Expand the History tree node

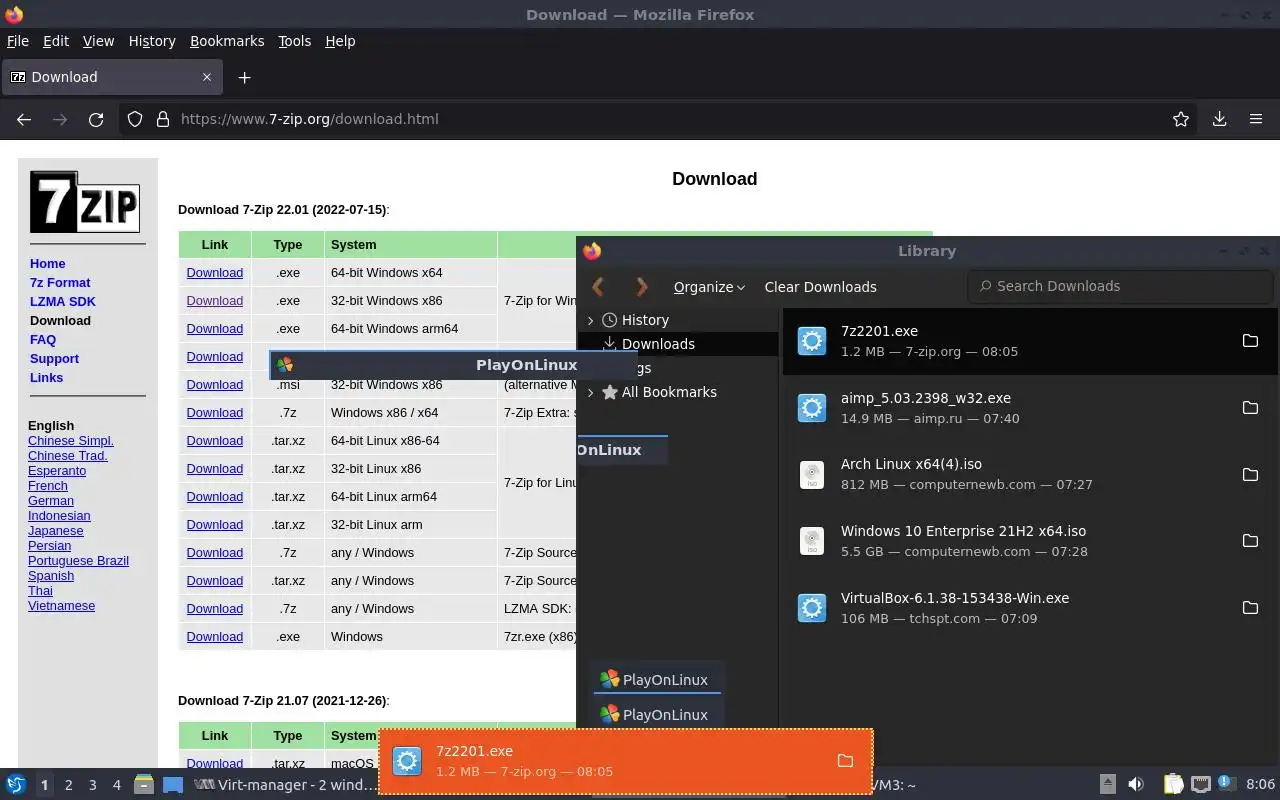tap(590, 320)
